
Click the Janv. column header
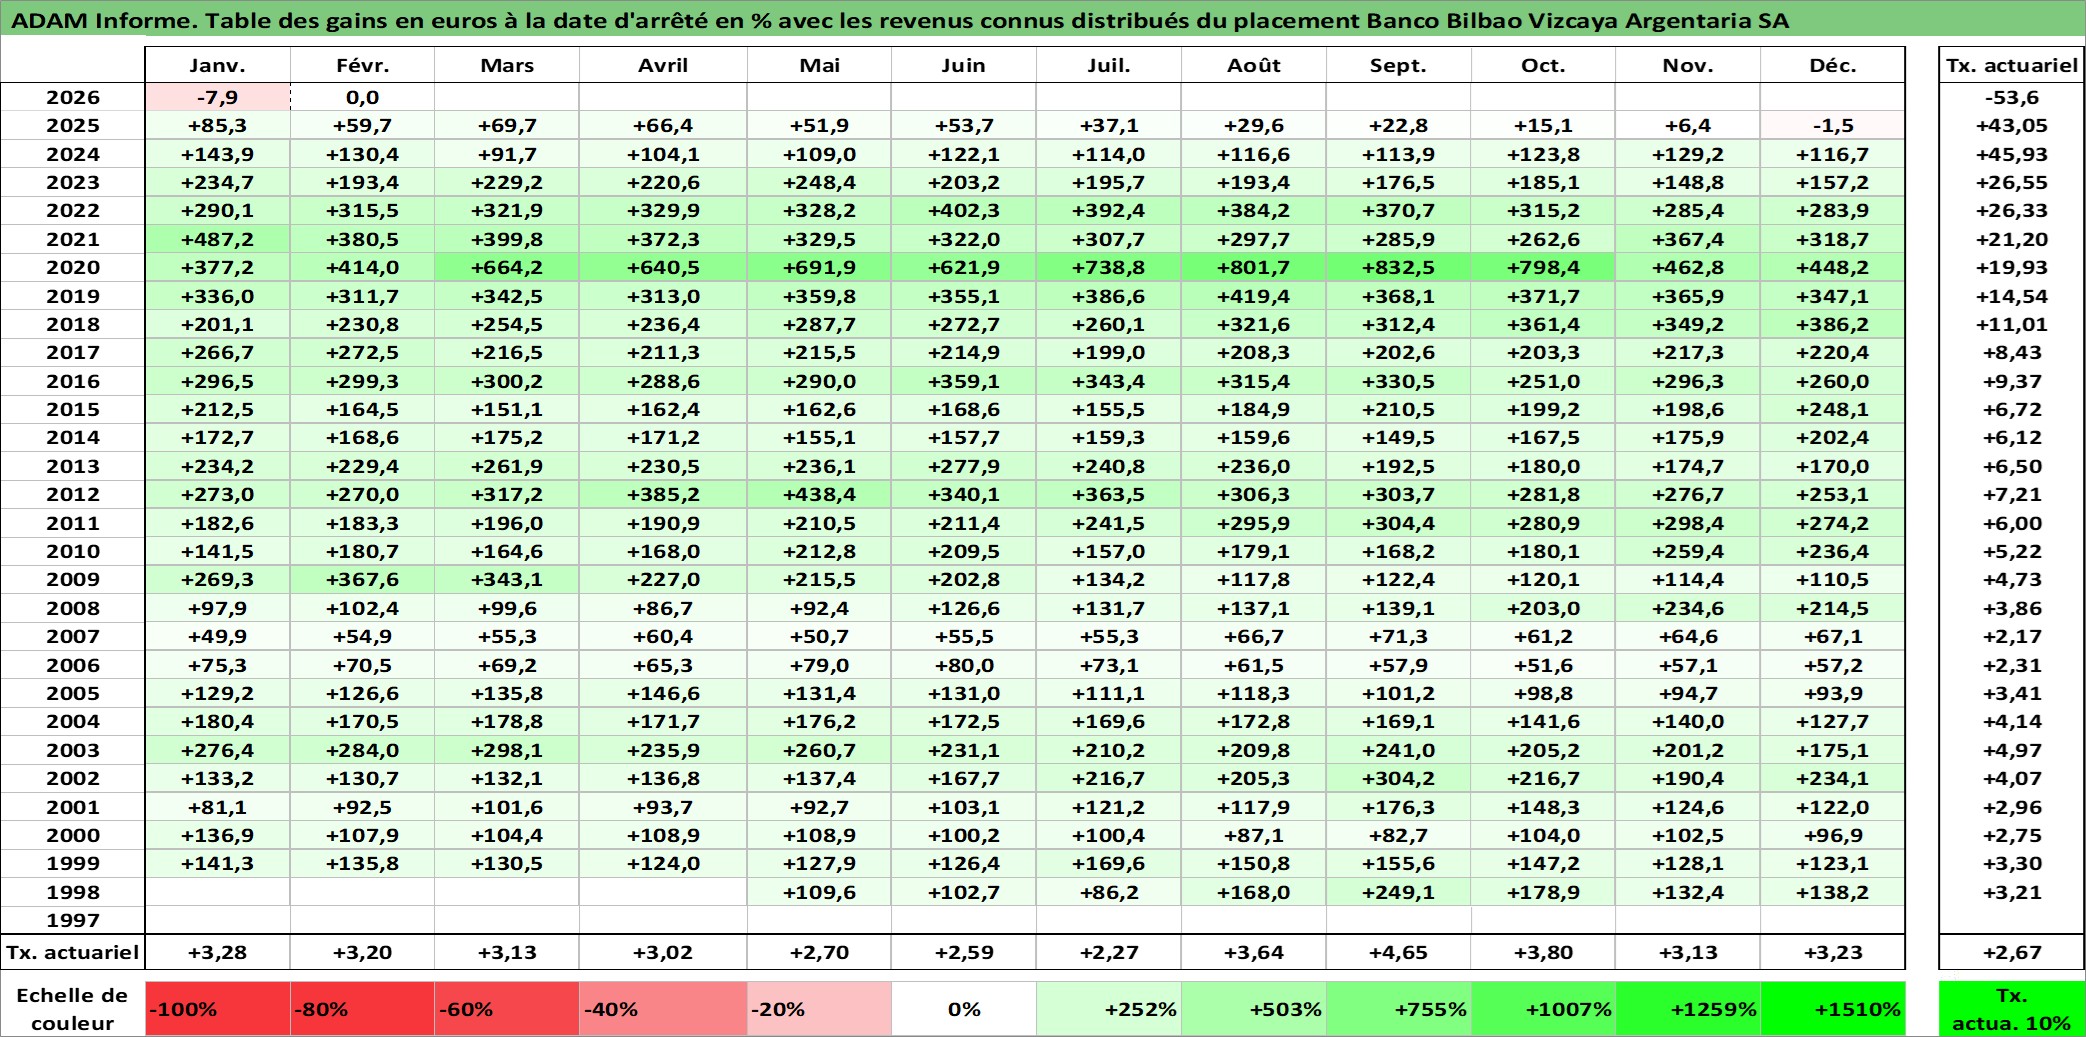tap(218, 65)
